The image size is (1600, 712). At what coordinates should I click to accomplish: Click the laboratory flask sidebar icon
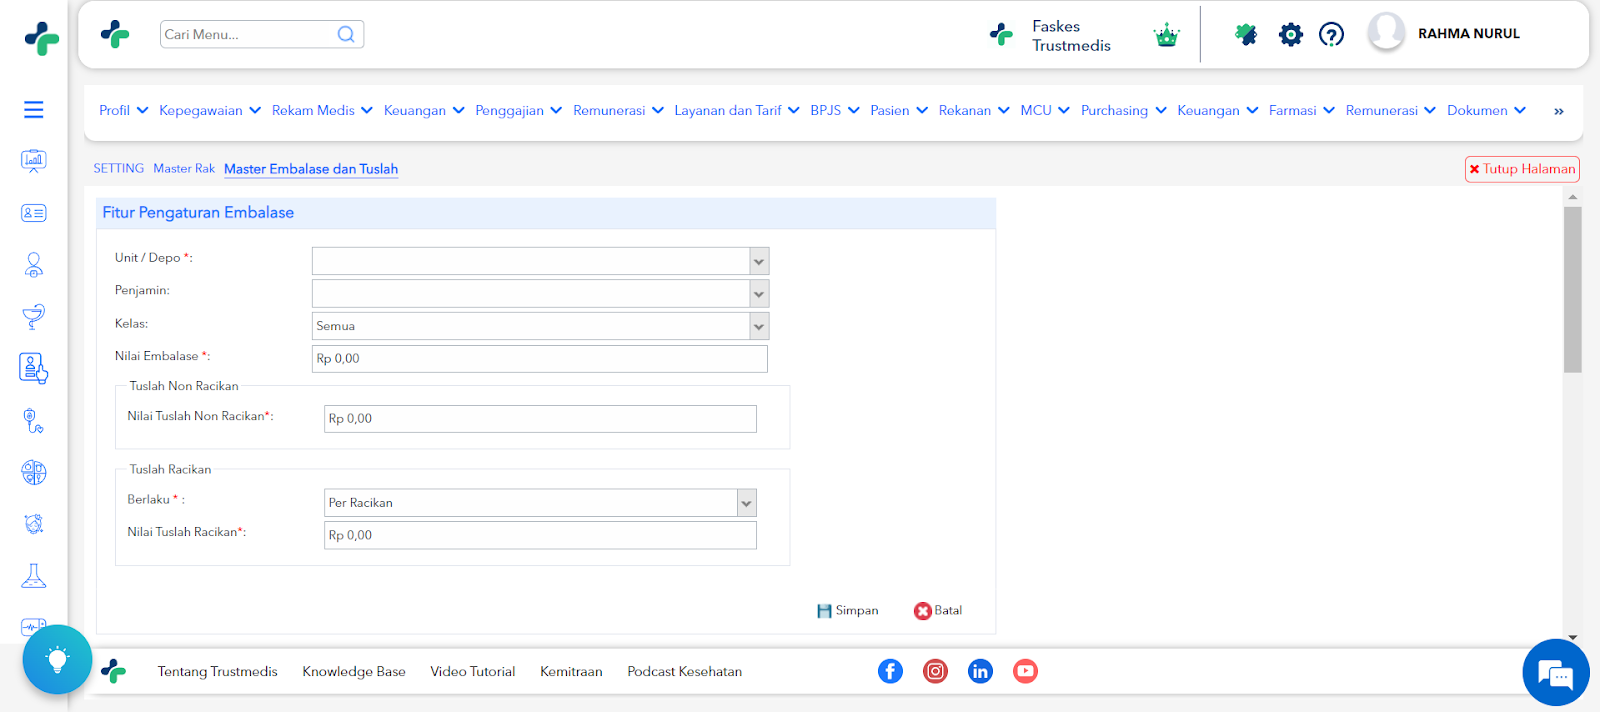[34, 576]
